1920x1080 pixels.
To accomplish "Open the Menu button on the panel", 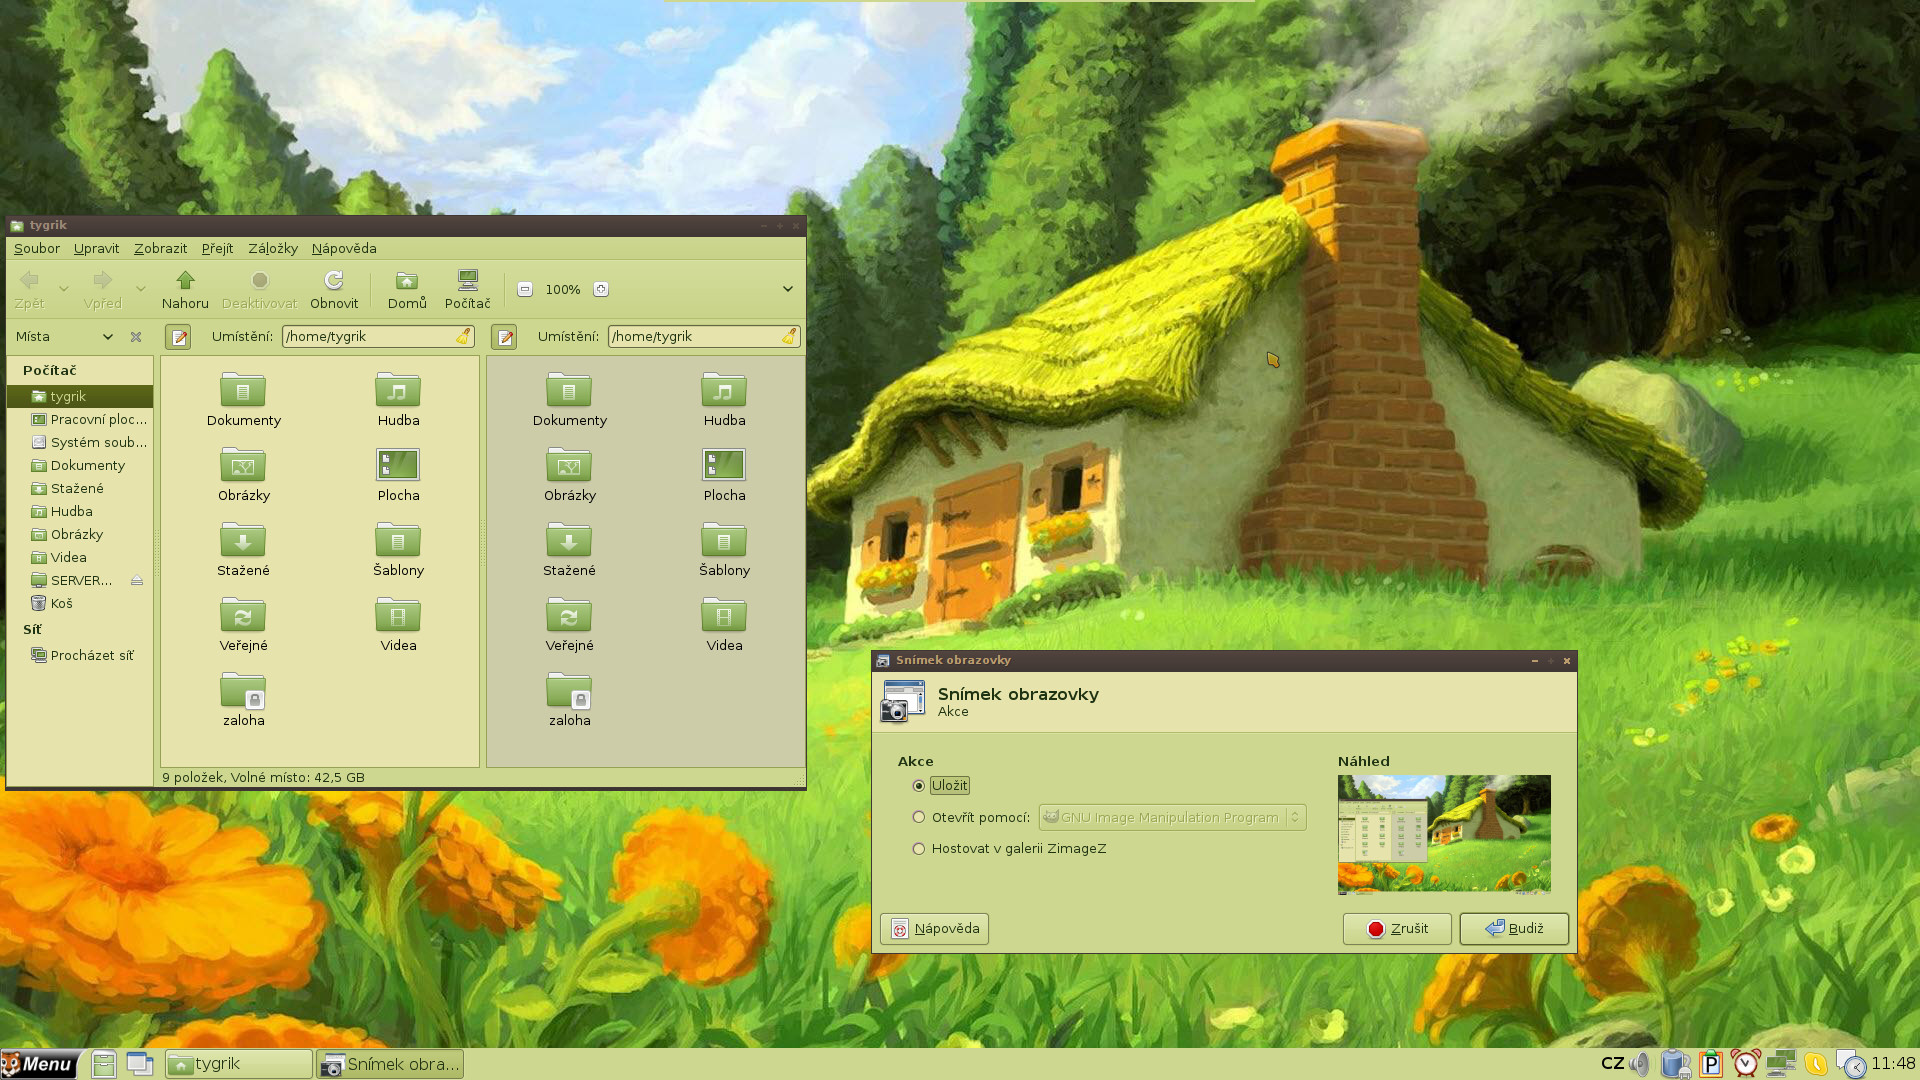I will [41, 1064].
